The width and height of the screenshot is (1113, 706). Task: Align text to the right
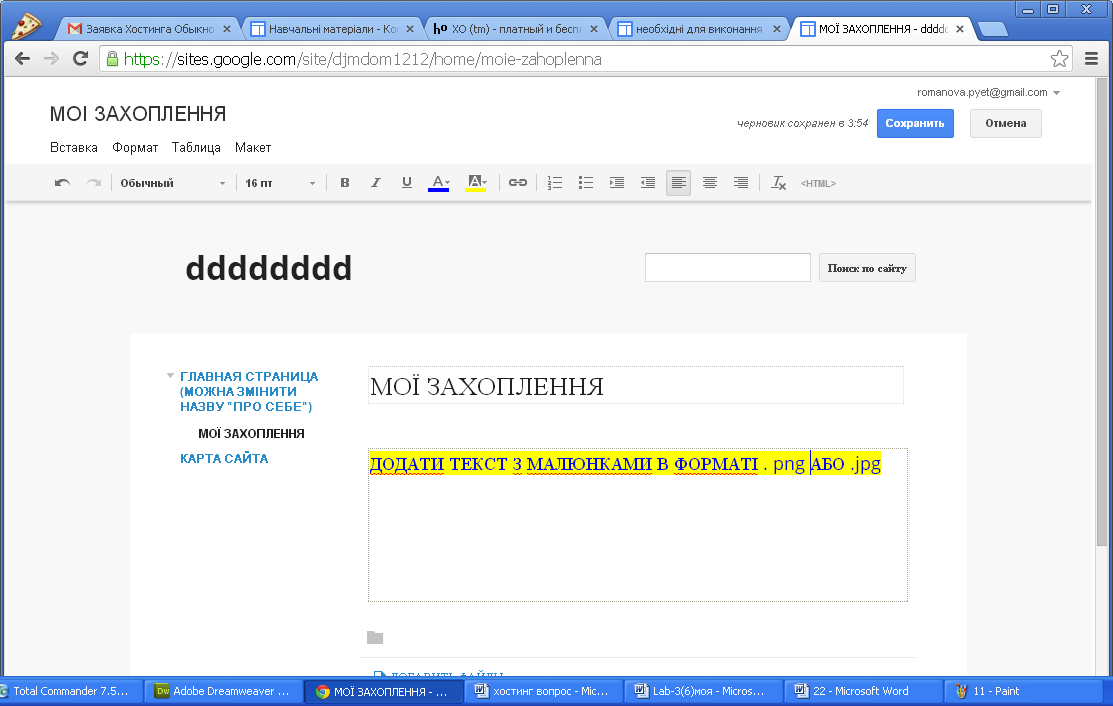[x=741, y=183]
